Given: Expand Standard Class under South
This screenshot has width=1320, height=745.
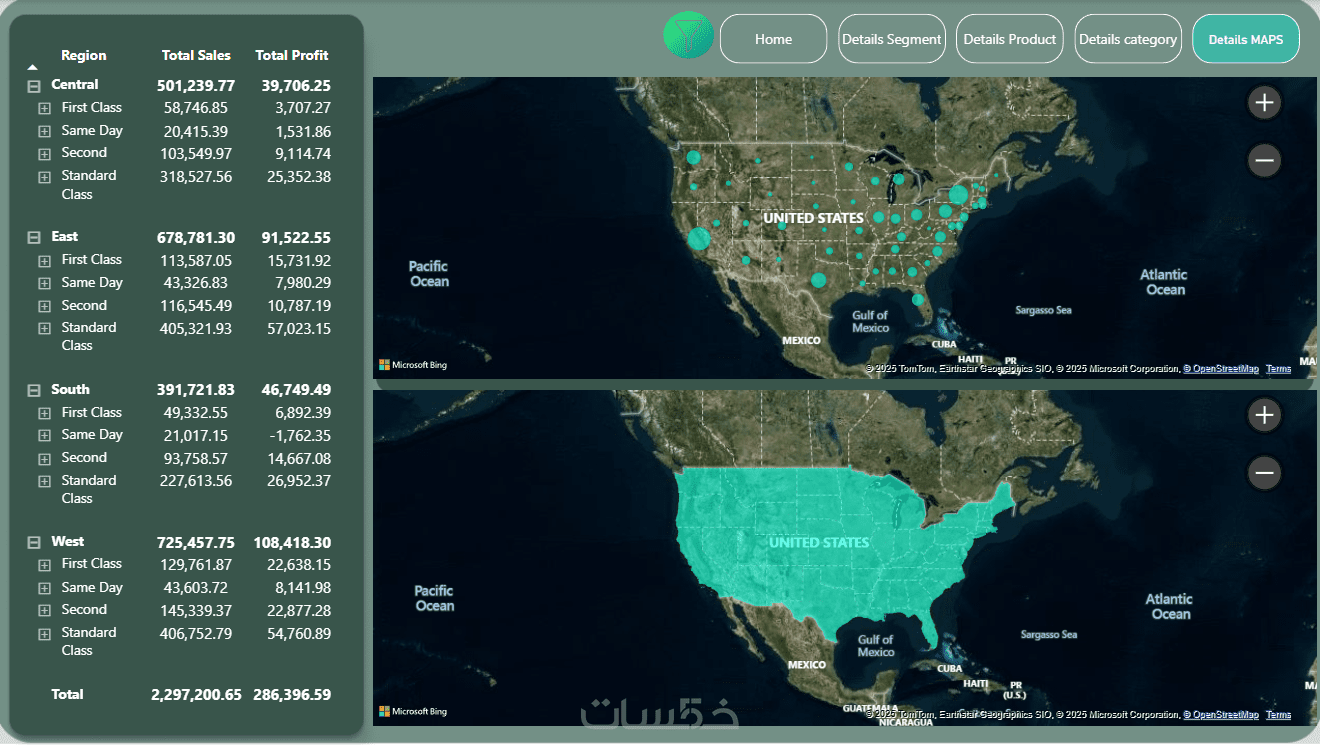Looking at the screenshot, I should (44, 482).
